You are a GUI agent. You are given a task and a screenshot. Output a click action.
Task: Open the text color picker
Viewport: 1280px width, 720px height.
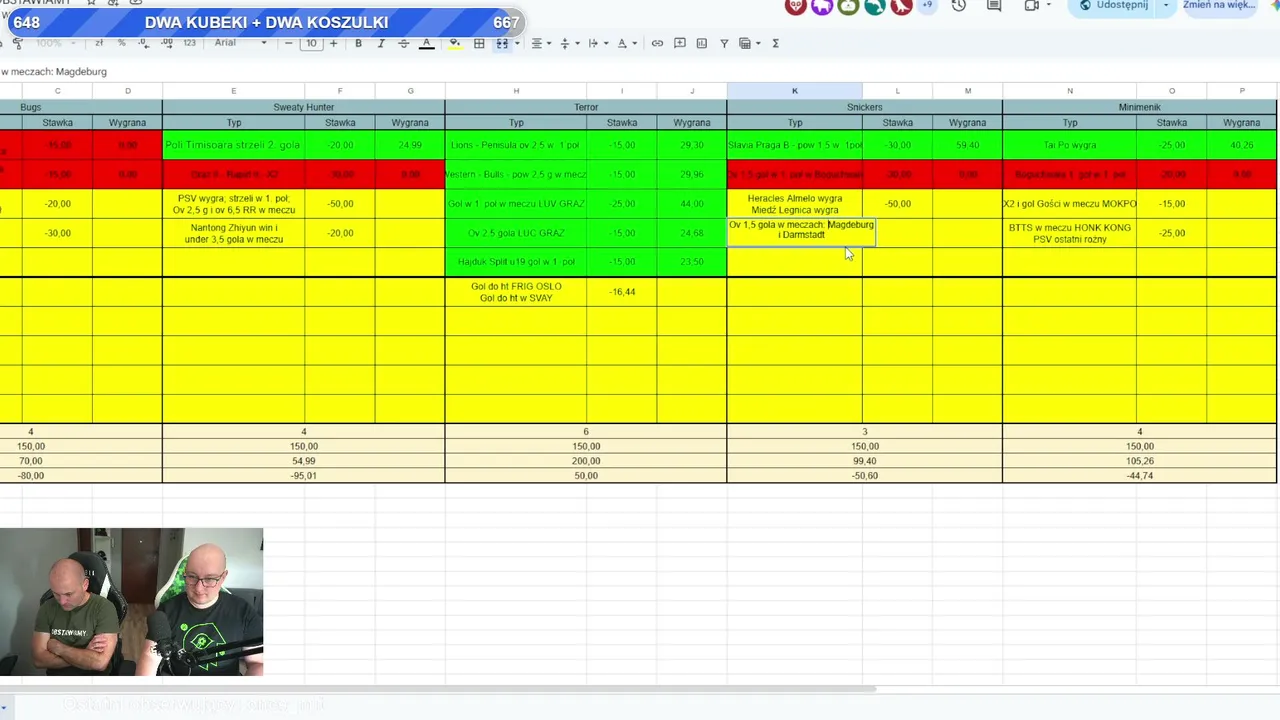point(426,43)
